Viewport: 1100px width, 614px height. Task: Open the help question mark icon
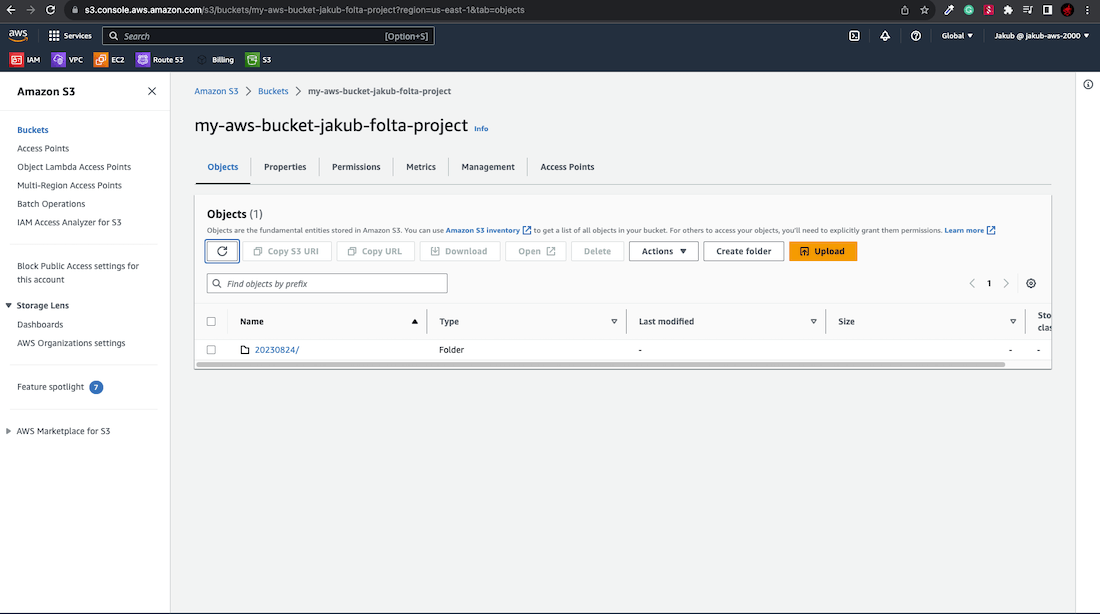[x=916, y=36]
